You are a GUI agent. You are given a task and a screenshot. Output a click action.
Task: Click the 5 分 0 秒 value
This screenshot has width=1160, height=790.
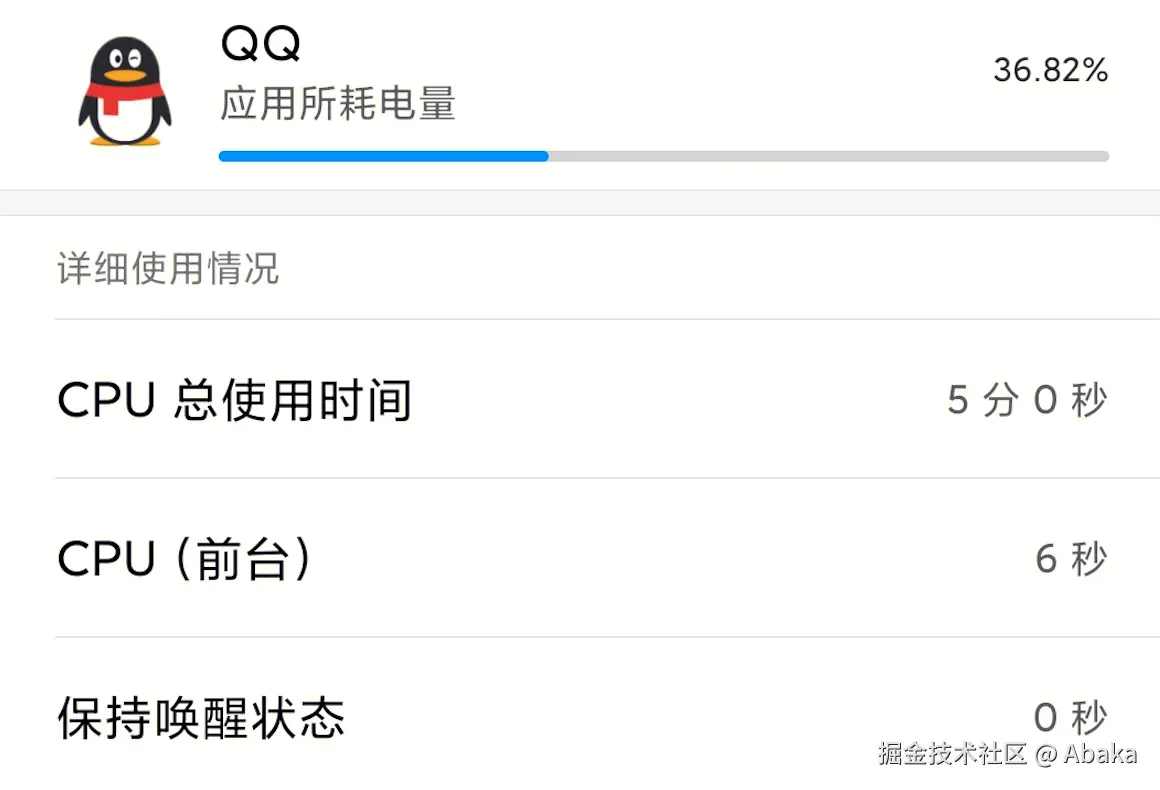pos(1027,401)
